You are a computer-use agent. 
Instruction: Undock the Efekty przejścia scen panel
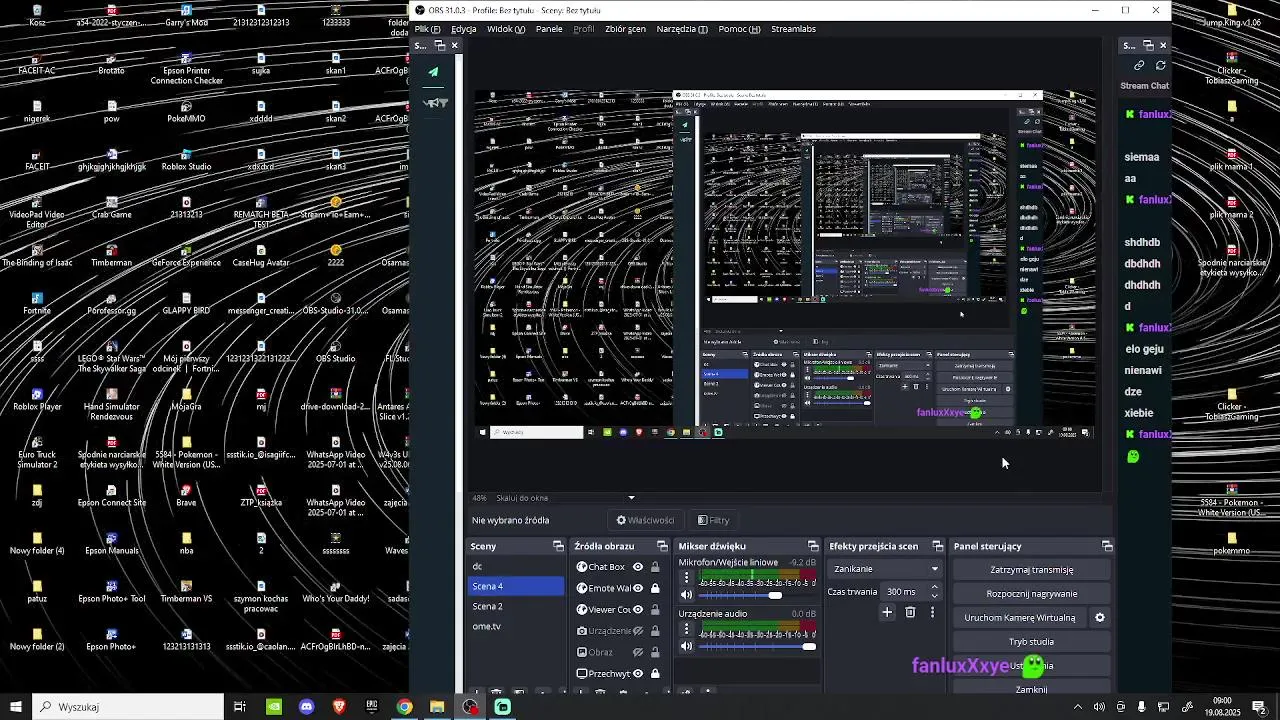(937, 546)
